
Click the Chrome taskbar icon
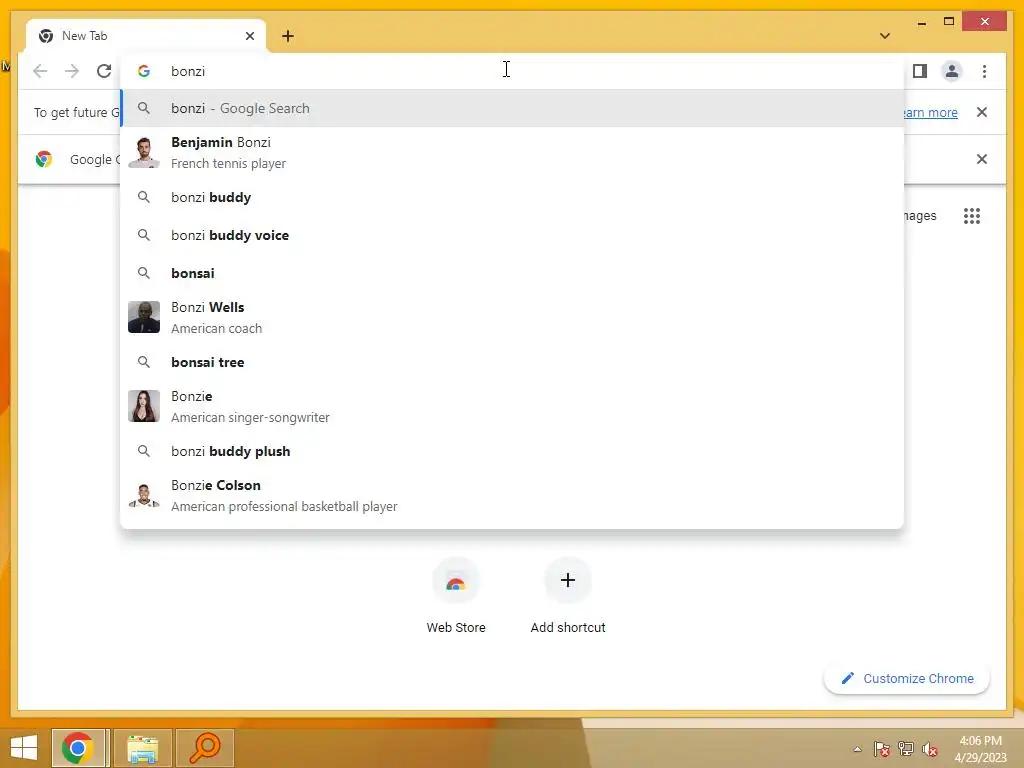point(78,748)
